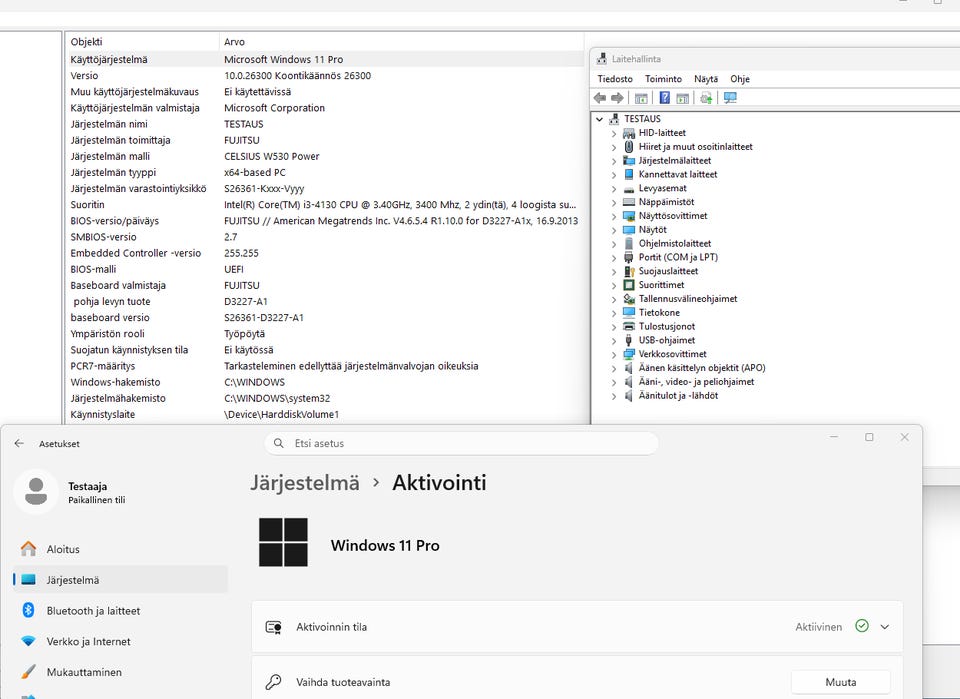Expand the Aktivoinnin tila section chevron

pyautogui.click(x=885, y=627)
